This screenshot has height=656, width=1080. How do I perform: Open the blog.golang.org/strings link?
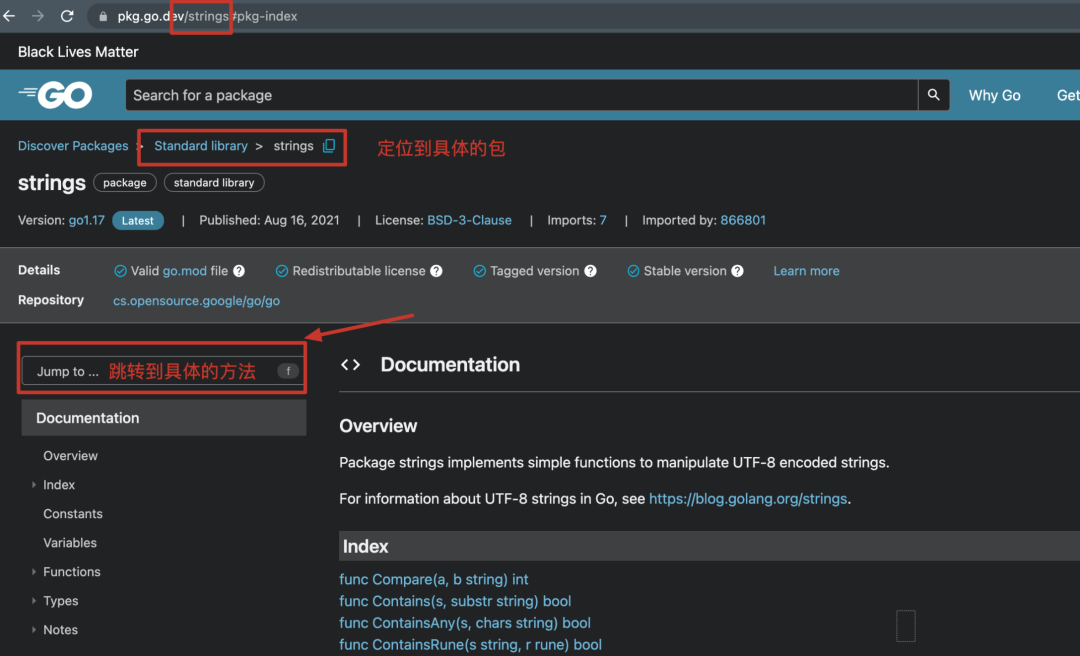point(748,498)
